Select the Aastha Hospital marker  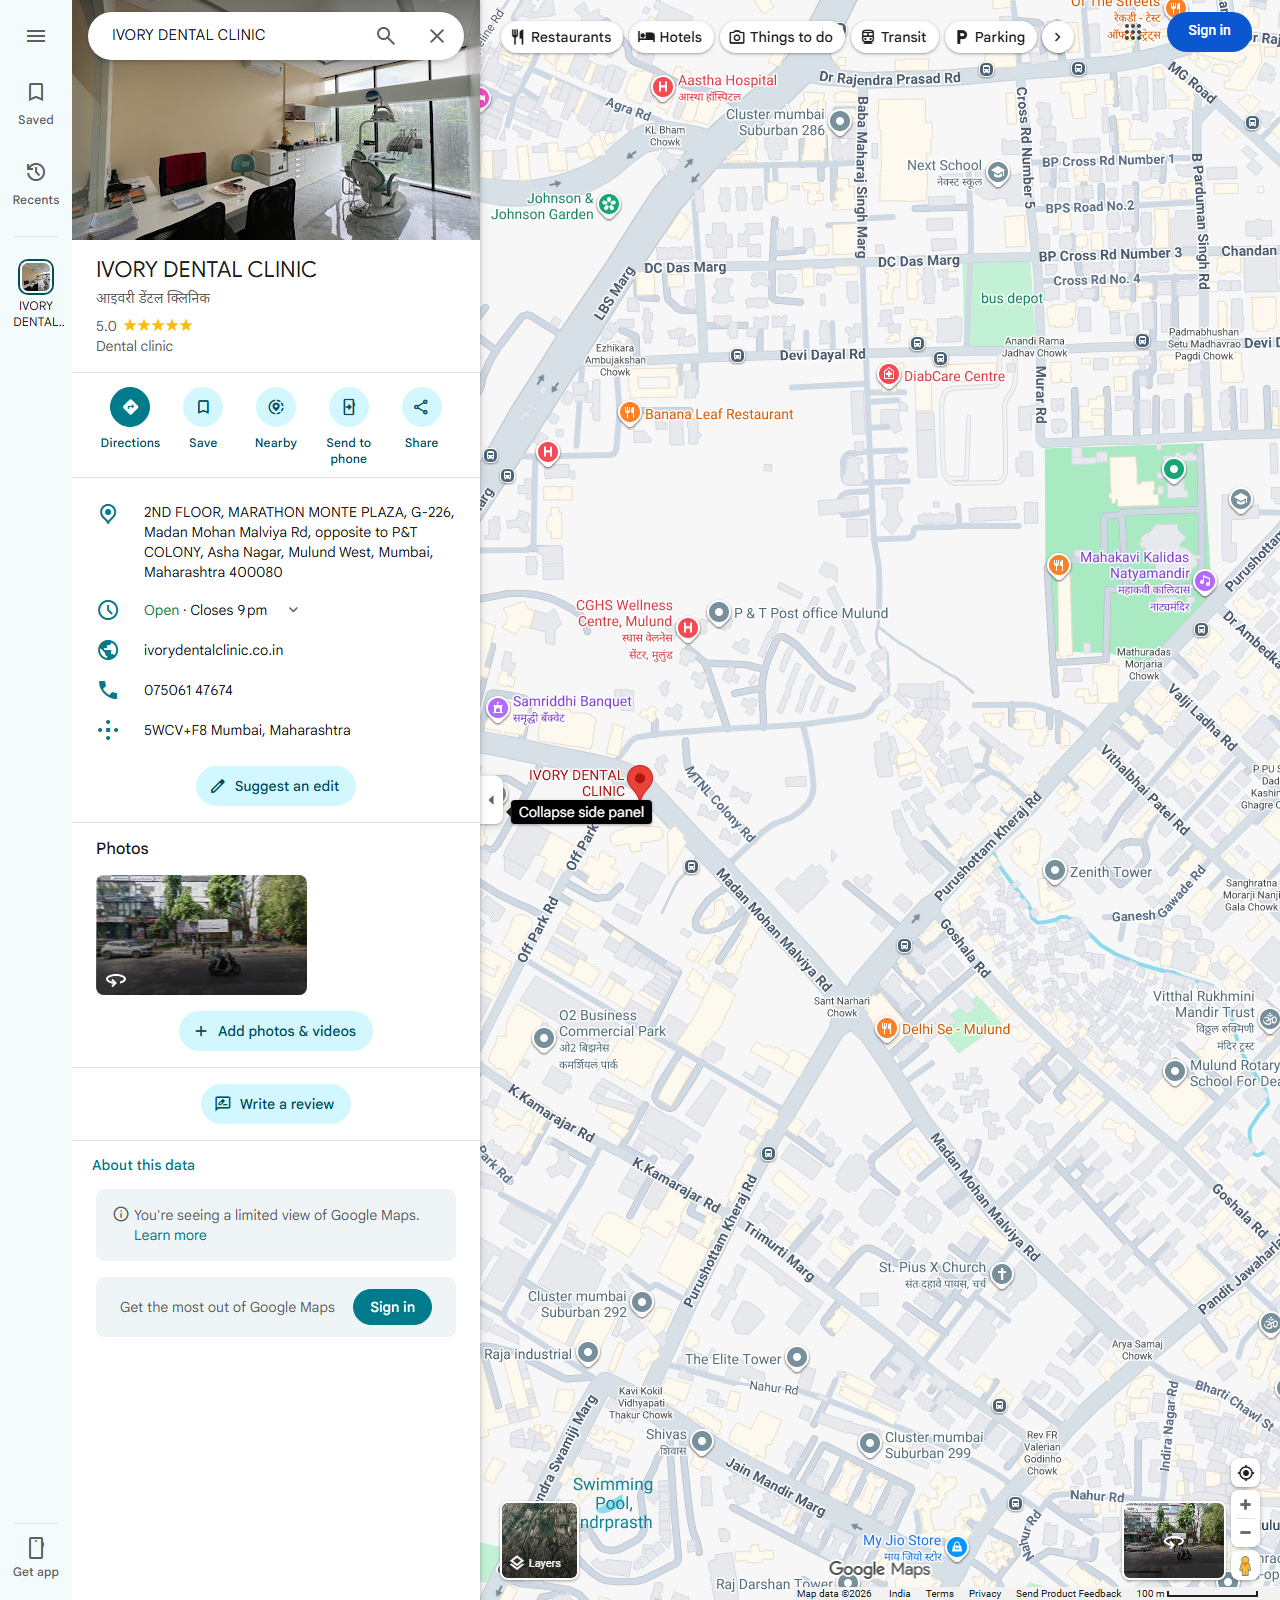(x=662, y=87)
